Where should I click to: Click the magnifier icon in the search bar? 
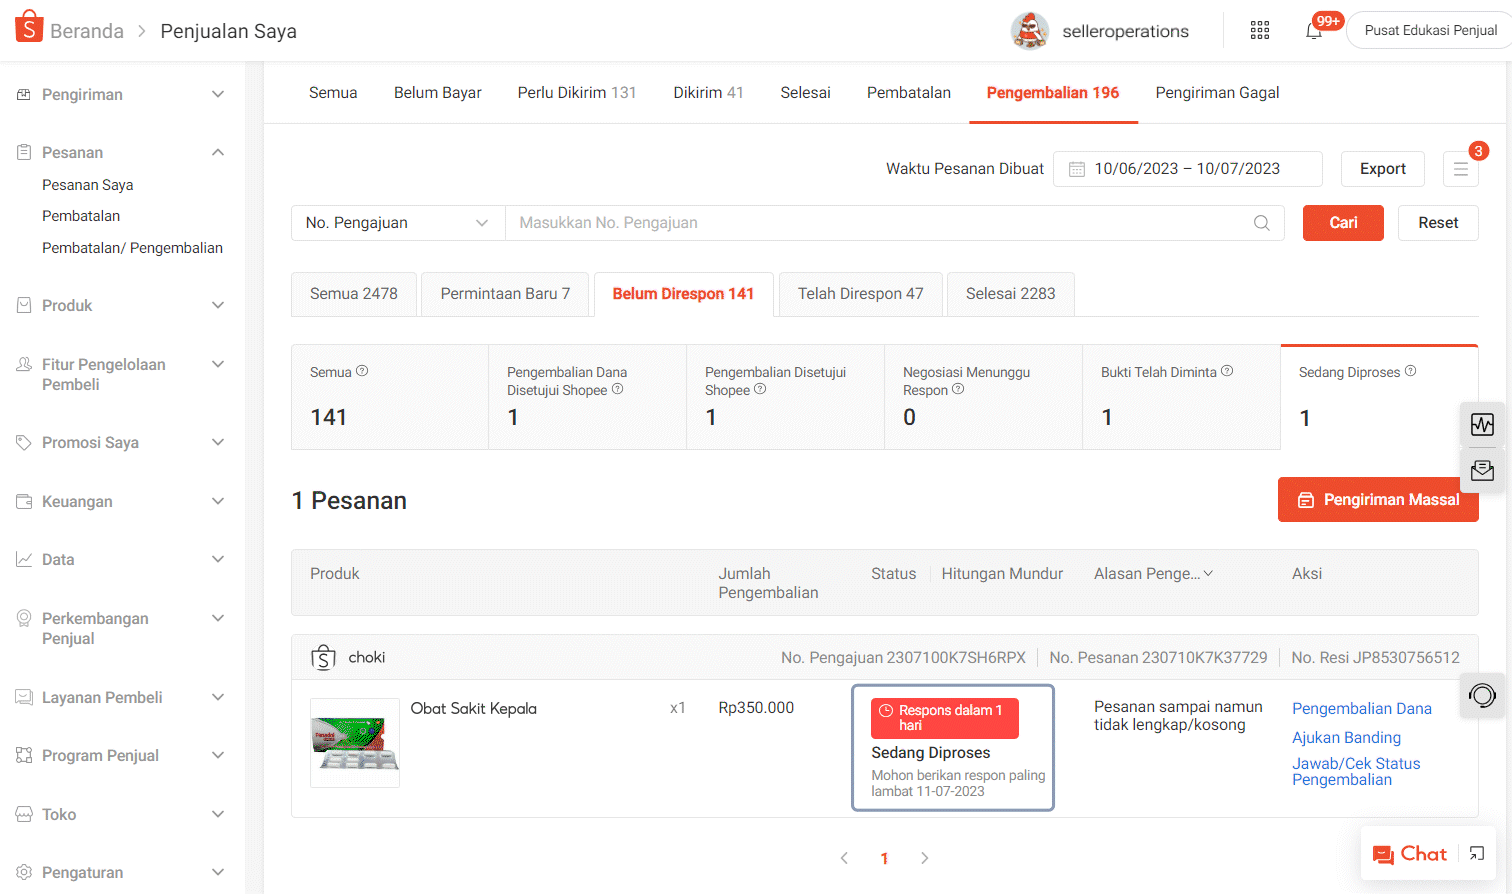point(1261,222)
